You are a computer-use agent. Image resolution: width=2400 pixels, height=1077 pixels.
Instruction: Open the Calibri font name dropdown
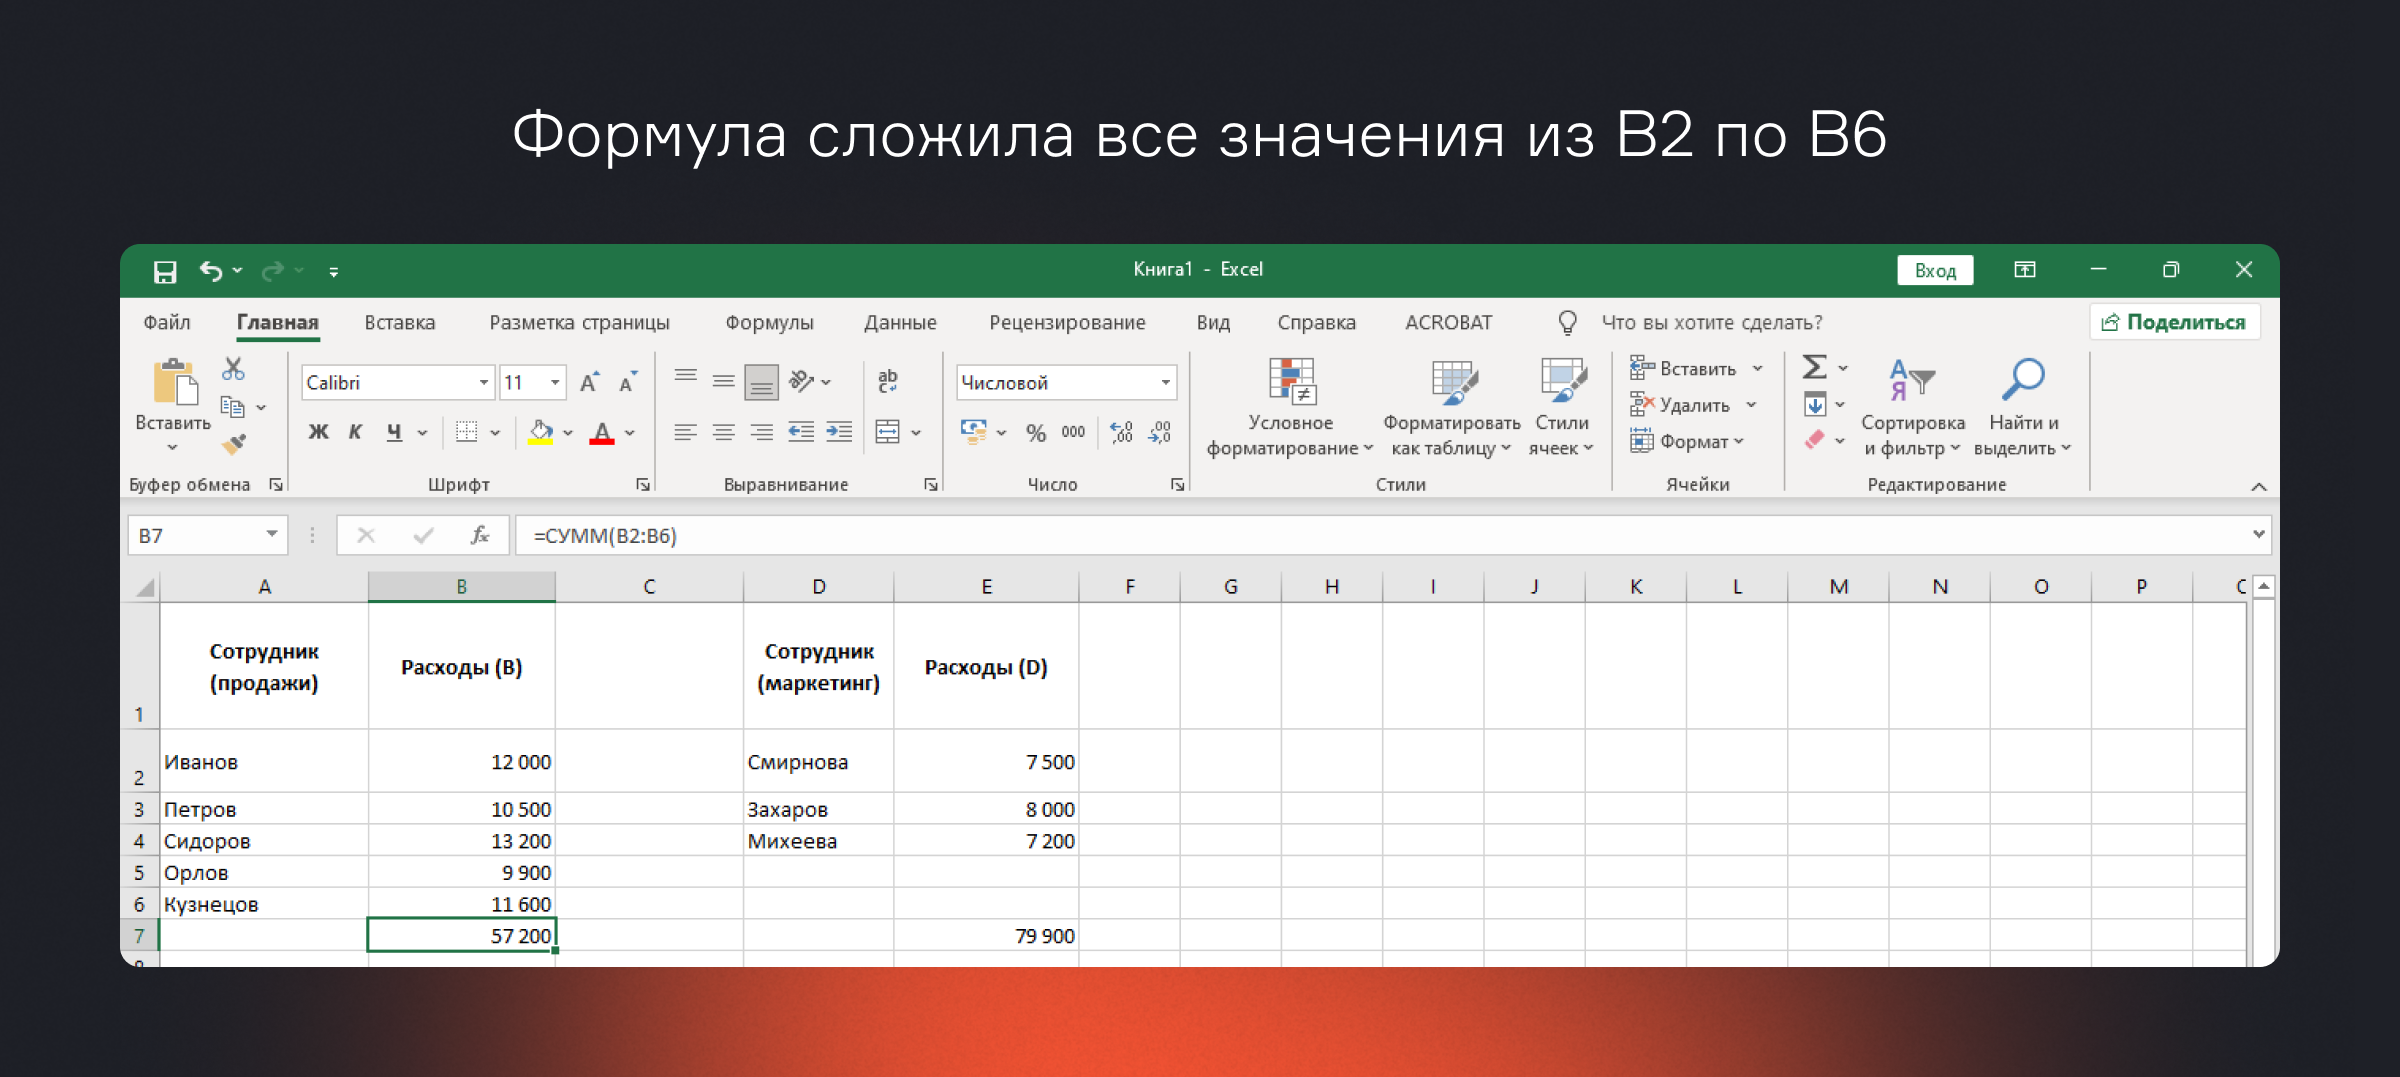coord(483,383)
